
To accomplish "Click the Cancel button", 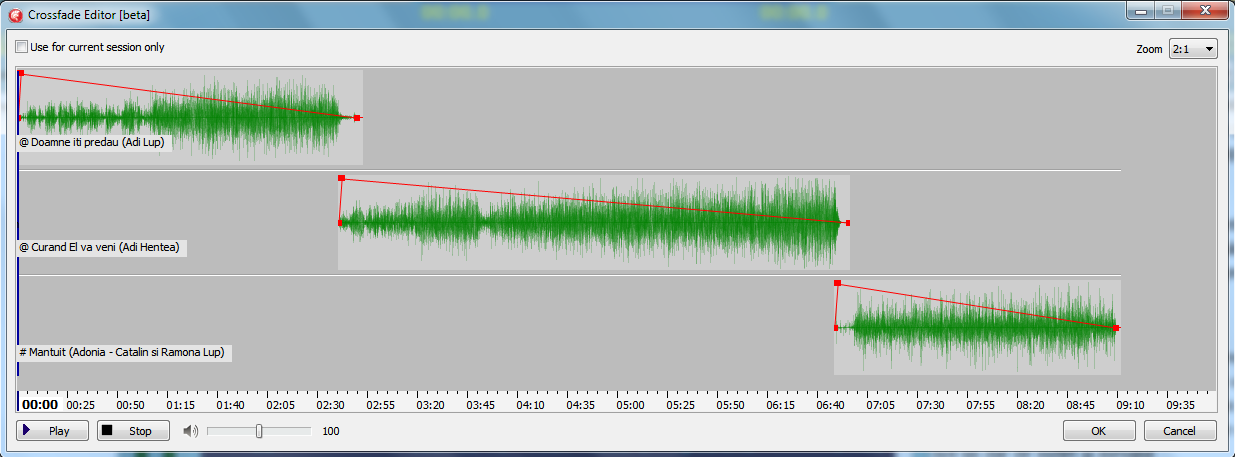I will point(1181,431).
